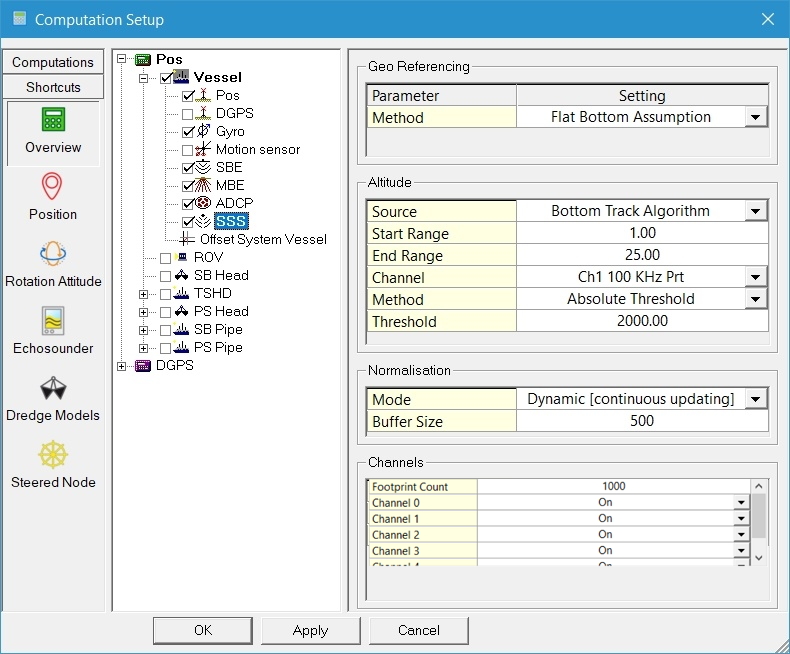Switch to the Computations tab
This screenshot has width=790, height=654.
pos(53,62)
